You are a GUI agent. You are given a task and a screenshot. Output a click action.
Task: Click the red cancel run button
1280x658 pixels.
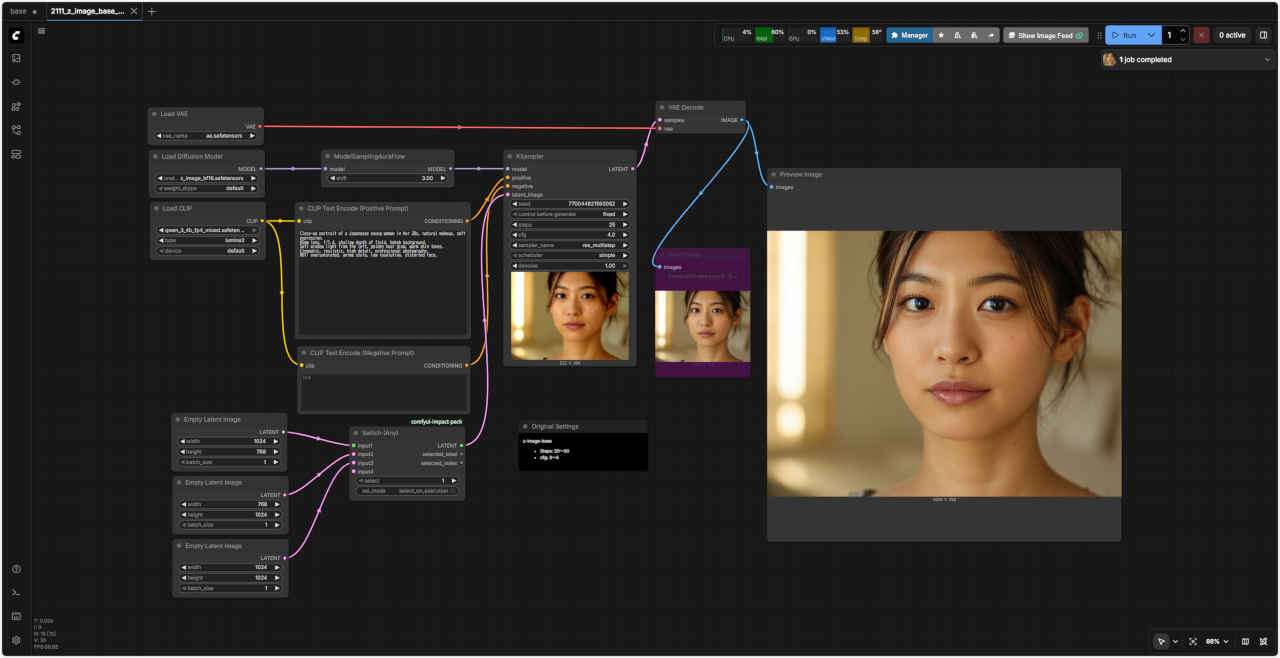click(1201, 35)
